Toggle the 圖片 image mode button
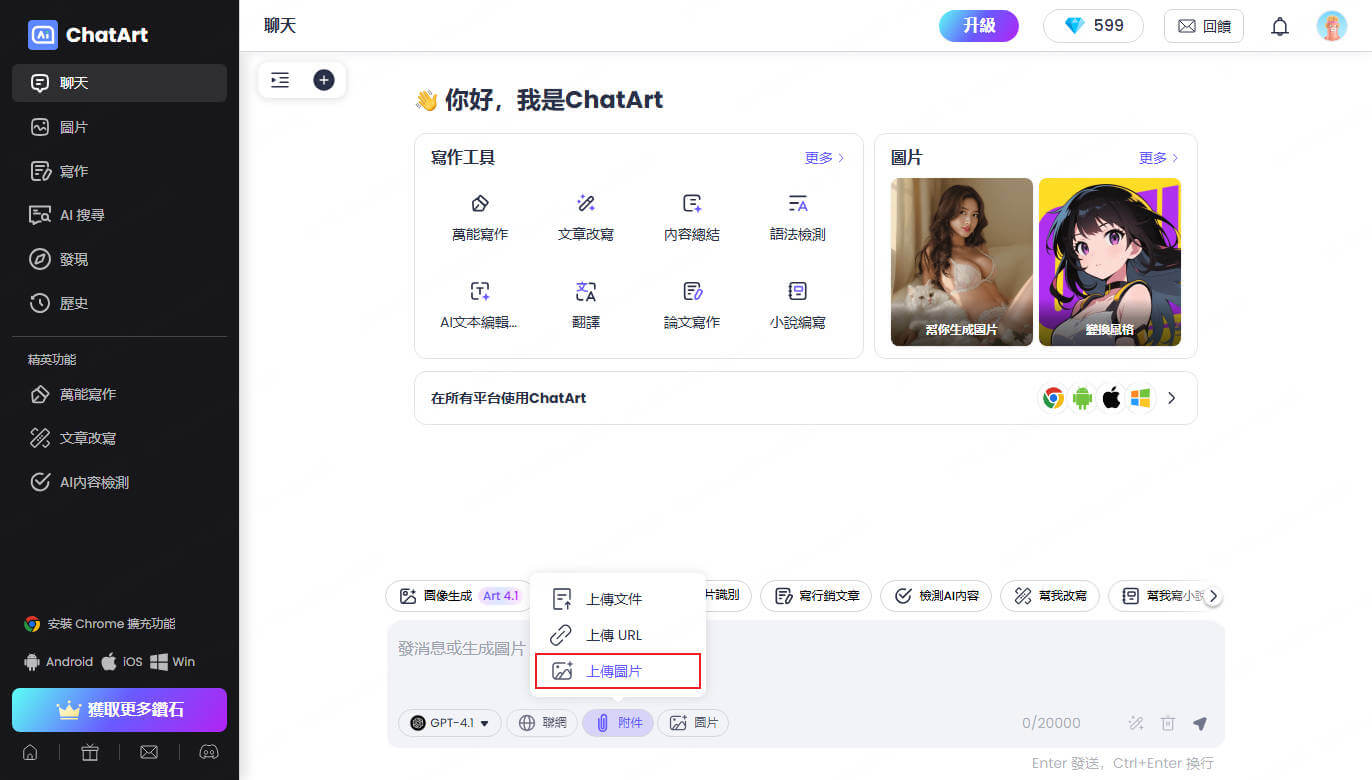 [693, 723]
